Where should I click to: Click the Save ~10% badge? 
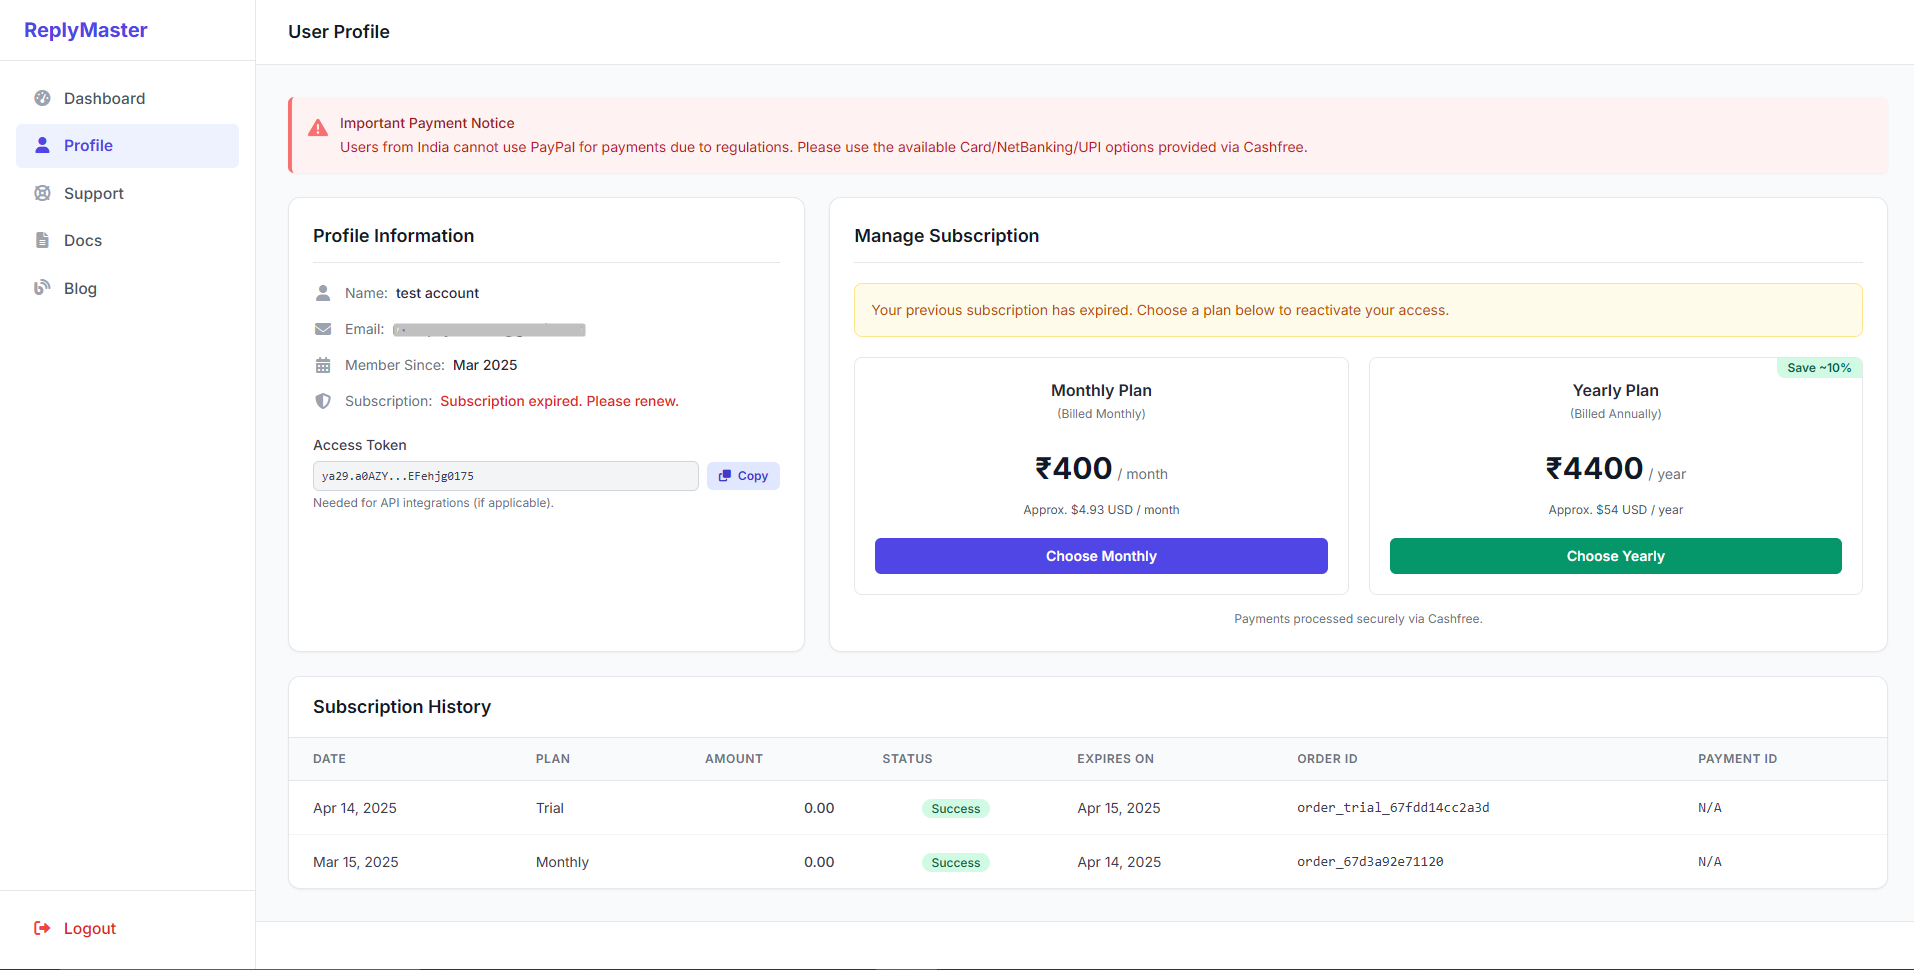[x=1819, y=368]
